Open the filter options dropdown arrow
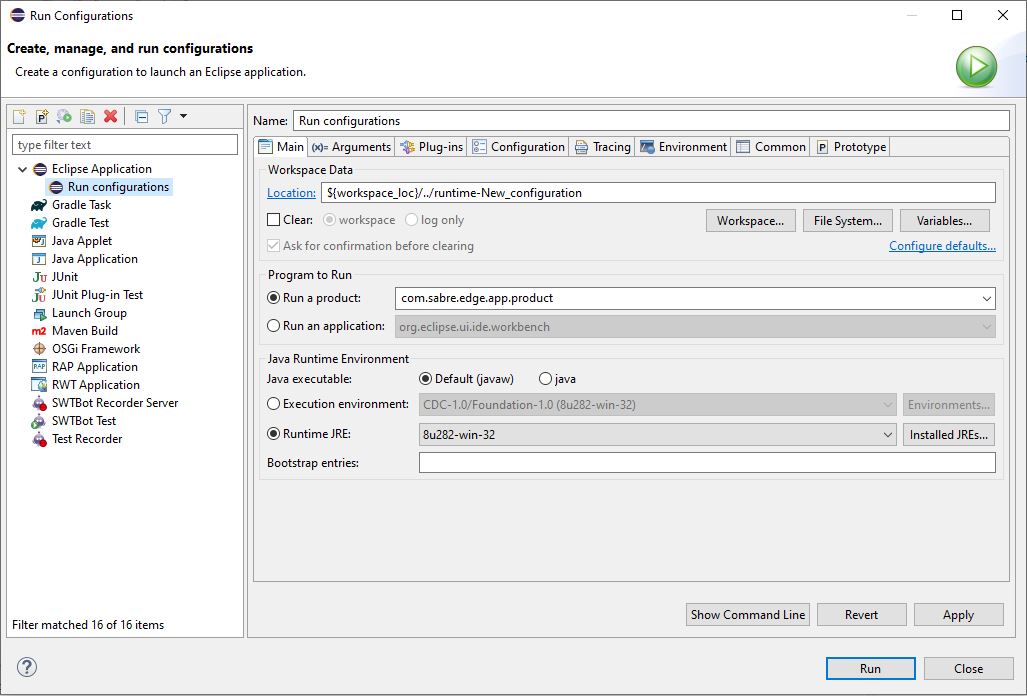This screenshot has width=1027, height=696. coord(183,117)
